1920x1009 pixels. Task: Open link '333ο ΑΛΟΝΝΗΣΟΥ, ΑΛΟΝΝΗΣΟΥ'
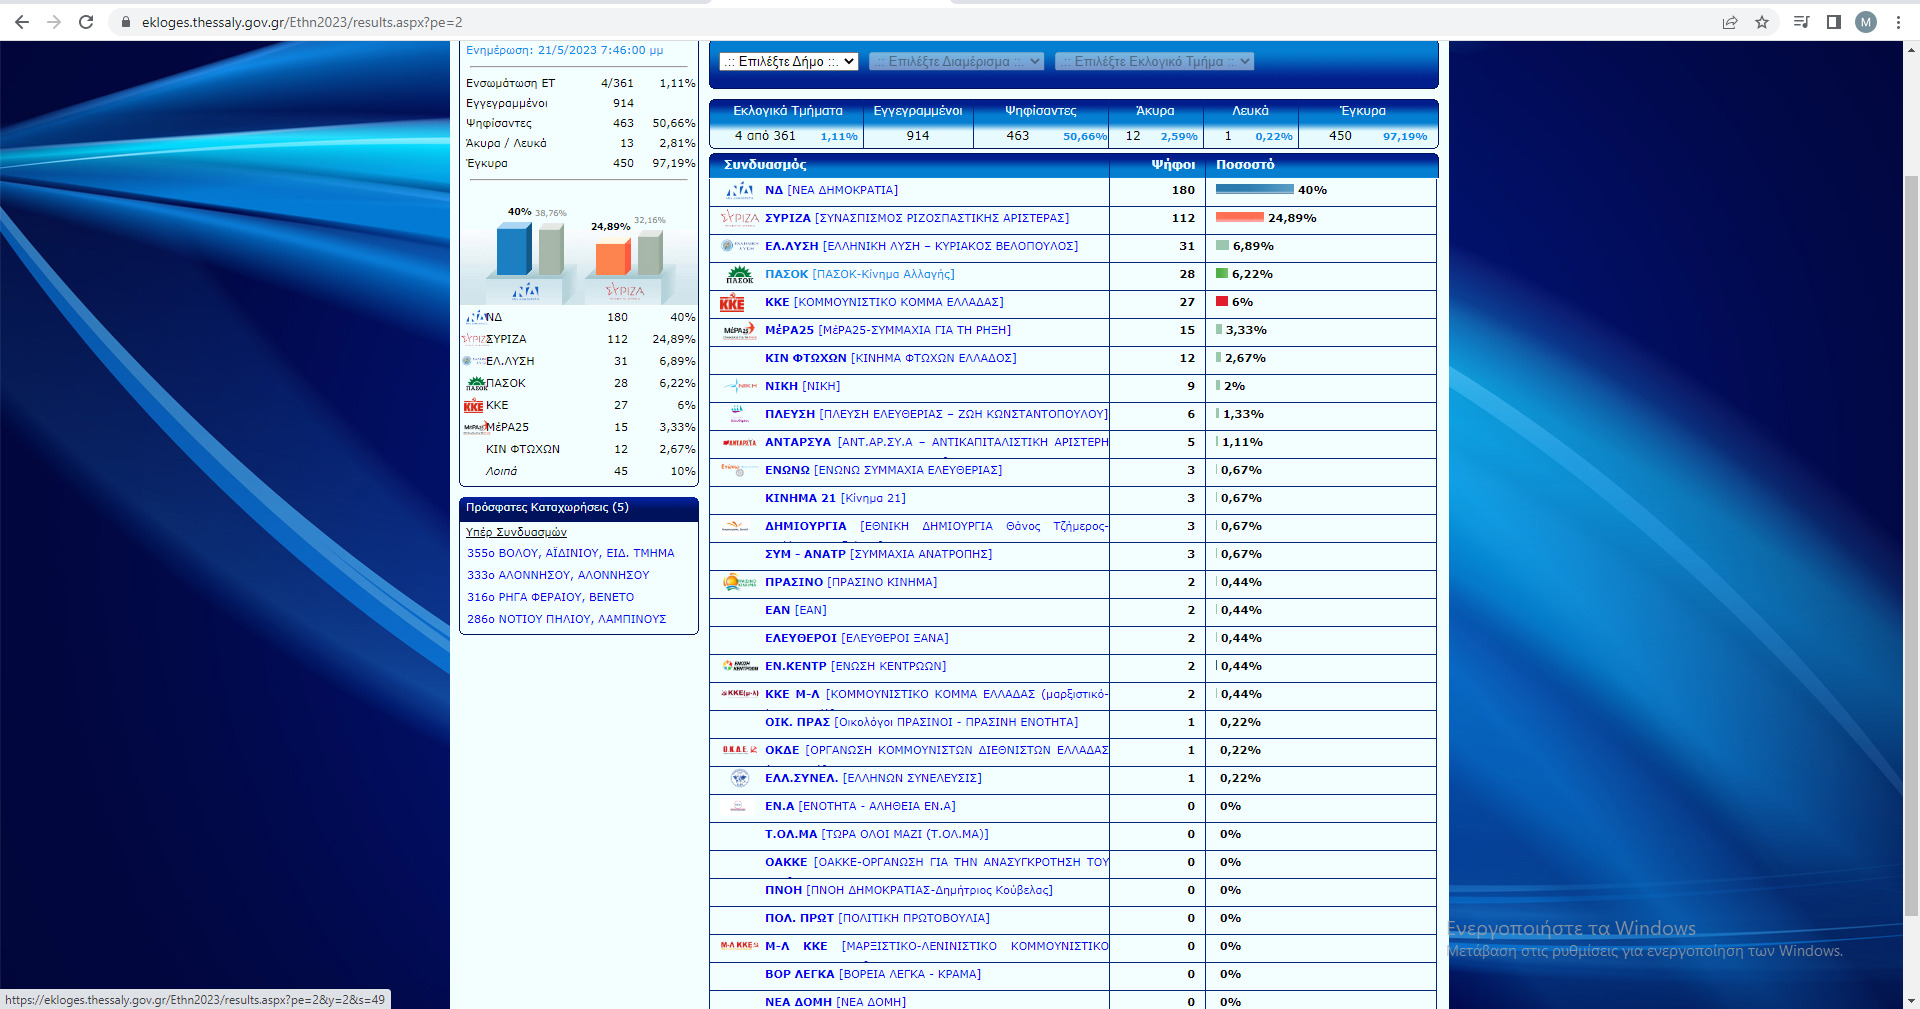pos(558,575)
